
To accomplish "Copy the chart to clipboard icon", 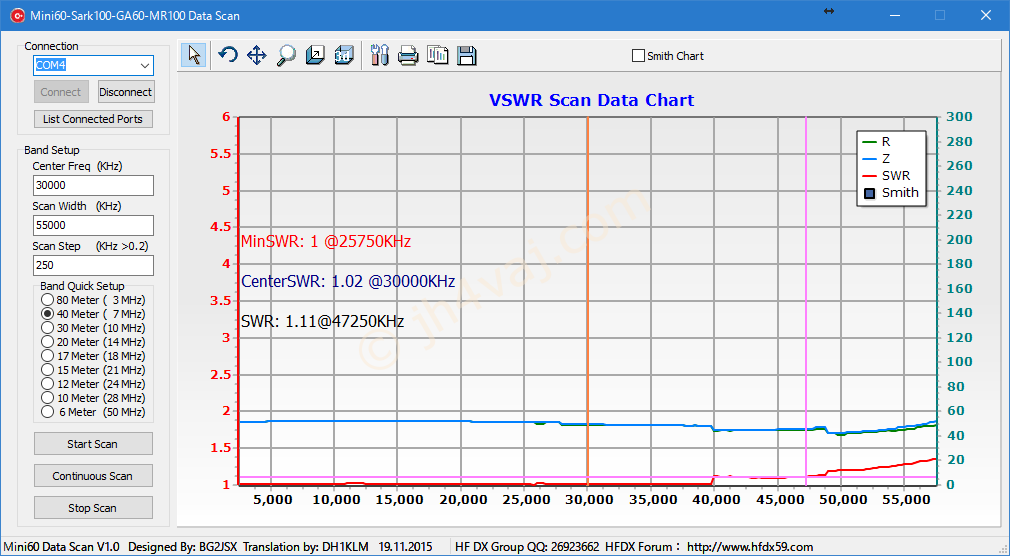I will (x=438, y=55).
